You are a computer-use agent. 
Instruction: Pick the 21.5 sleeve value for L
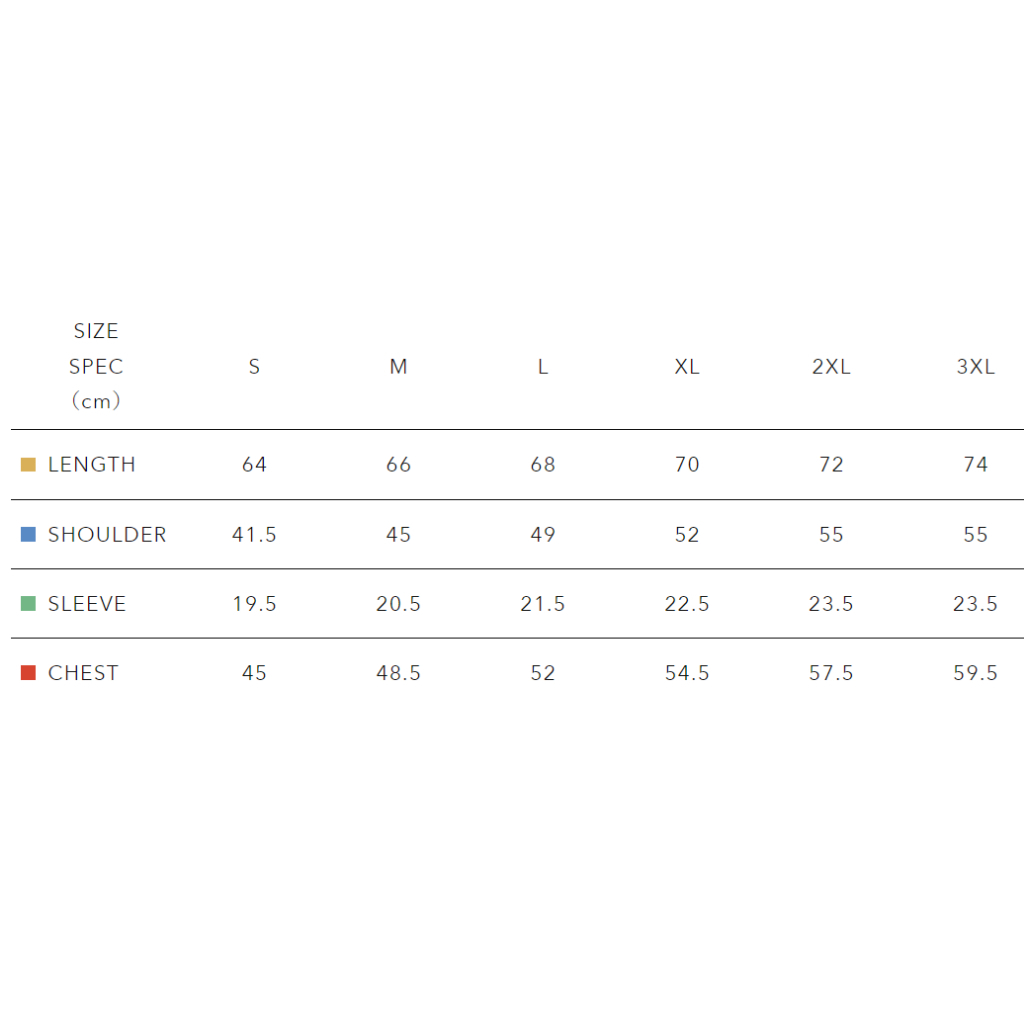[543, 604]
